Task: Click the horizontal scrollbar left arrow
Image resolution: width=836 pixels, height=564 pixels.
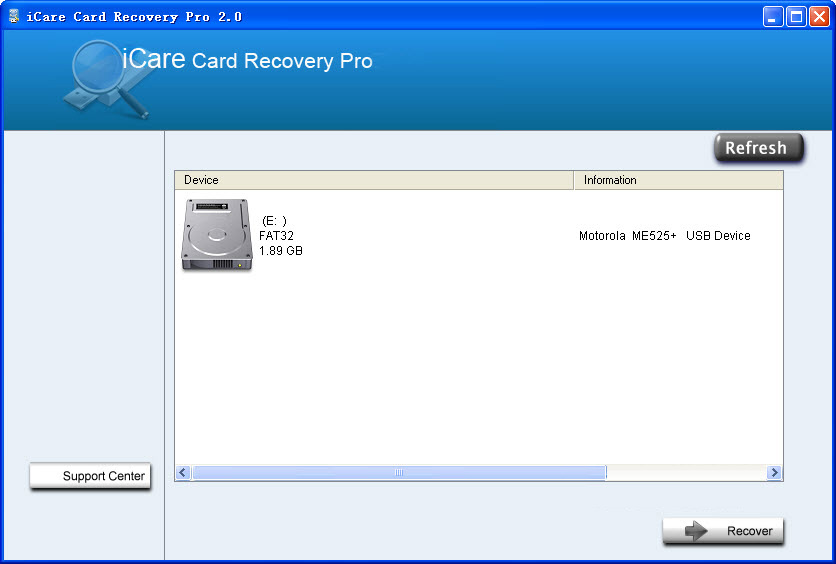Action: 183,472
